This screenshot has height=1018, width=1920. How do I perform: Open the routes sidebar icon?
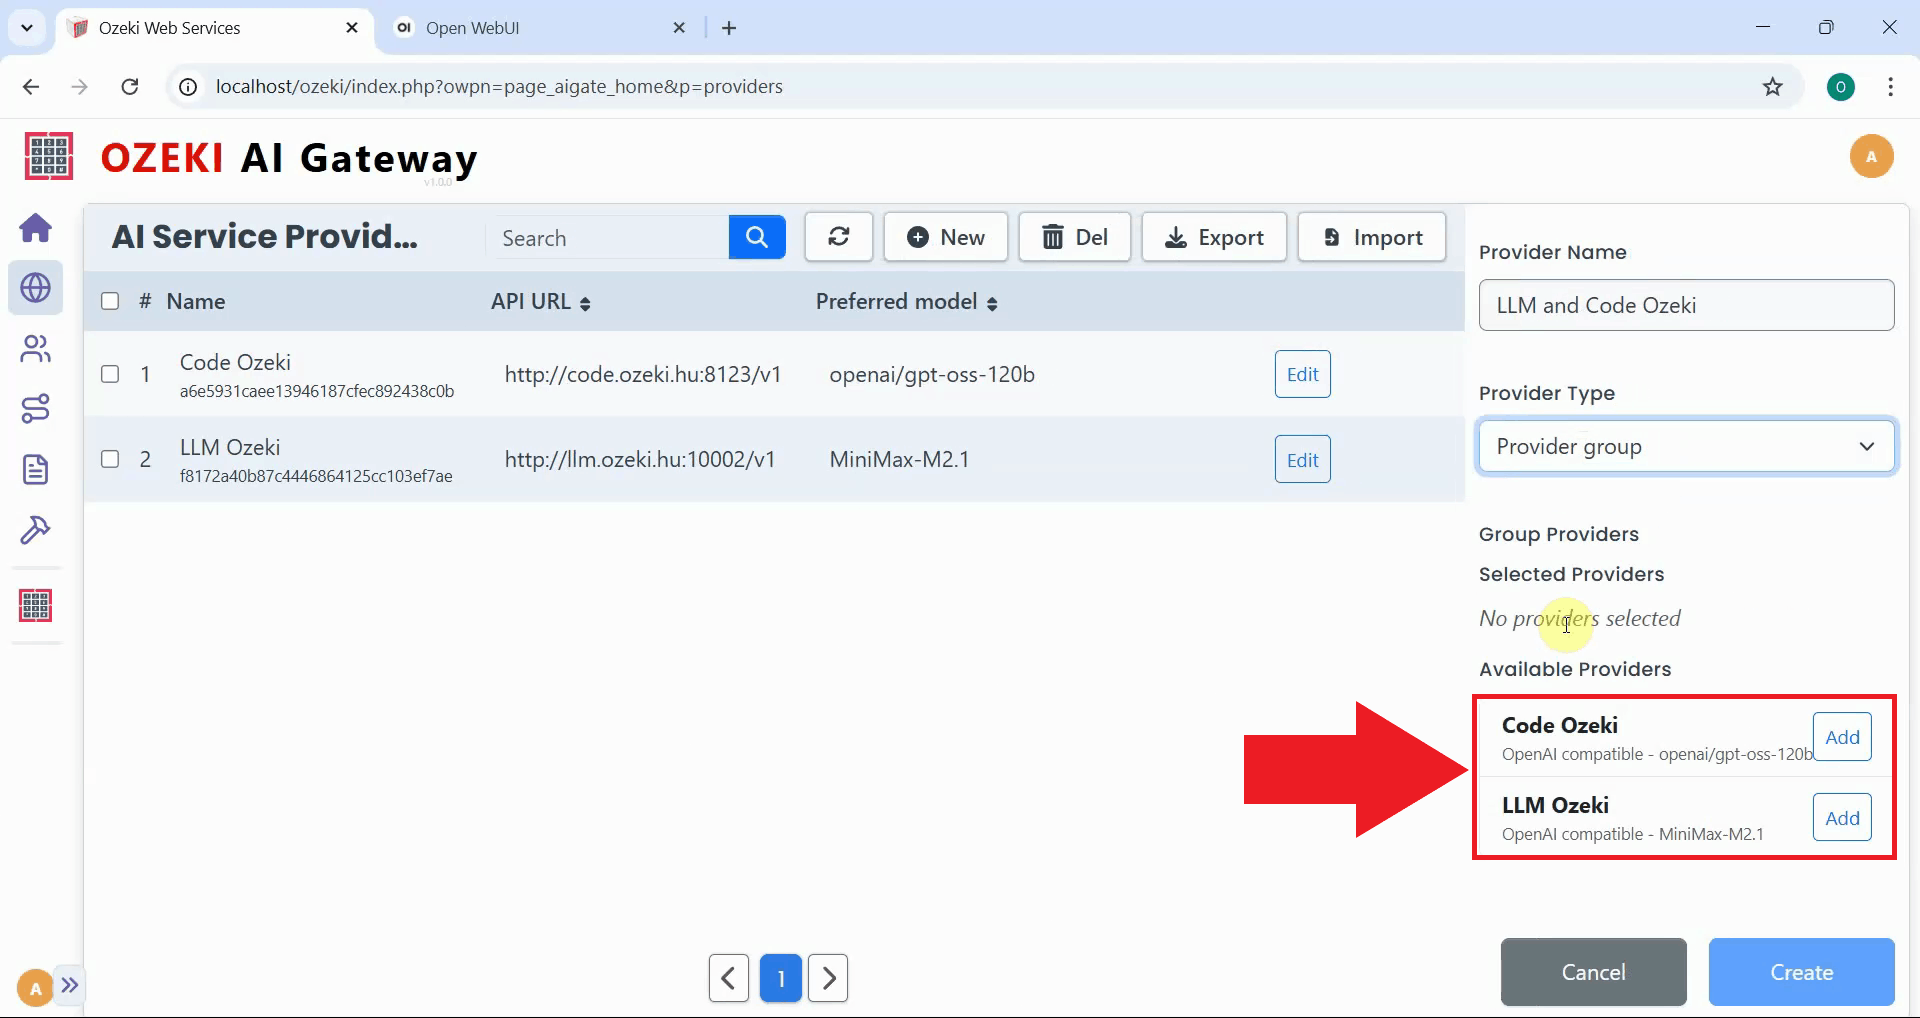(36, 409)
